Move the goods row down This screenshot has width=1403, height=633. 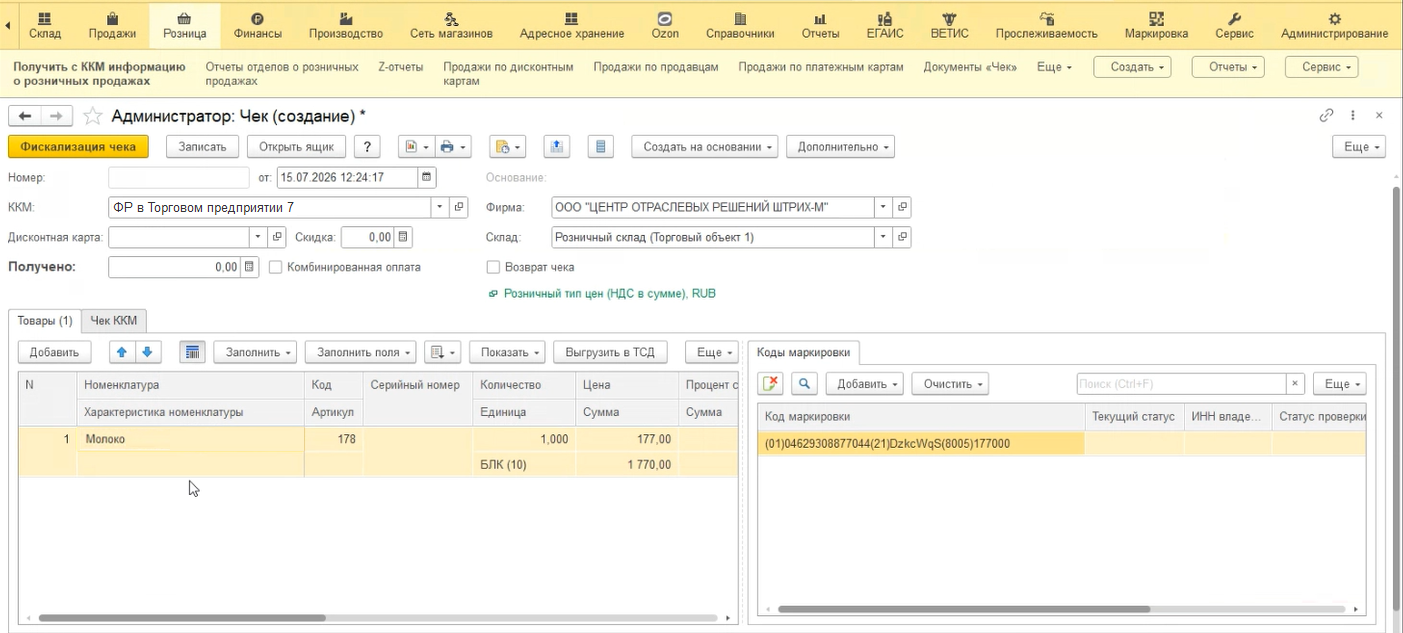(147, 352)
